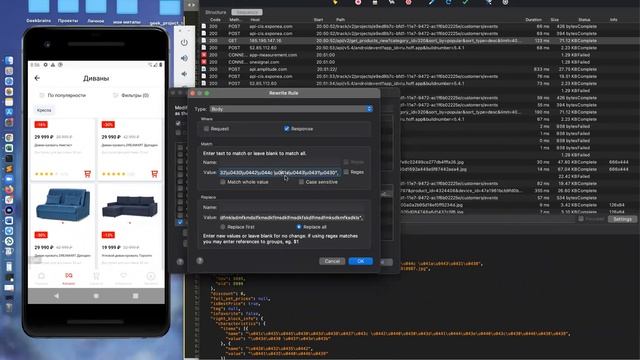This screenshot has height=360, width=640.
Task: Tap the Android back navigation button
Action: (56, 296)
